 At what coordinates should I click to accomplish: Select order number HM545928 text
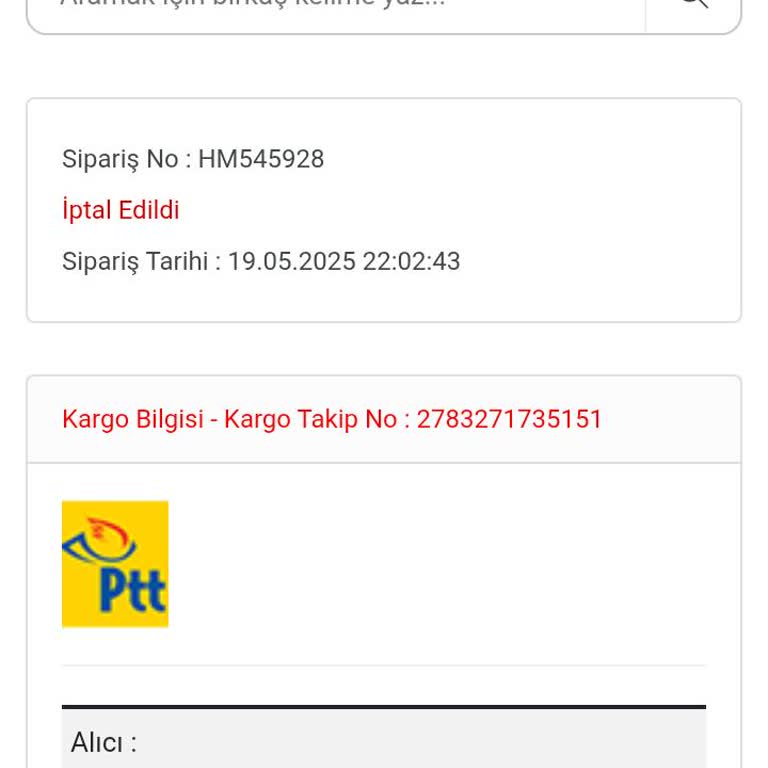click(x=261, y=159)
